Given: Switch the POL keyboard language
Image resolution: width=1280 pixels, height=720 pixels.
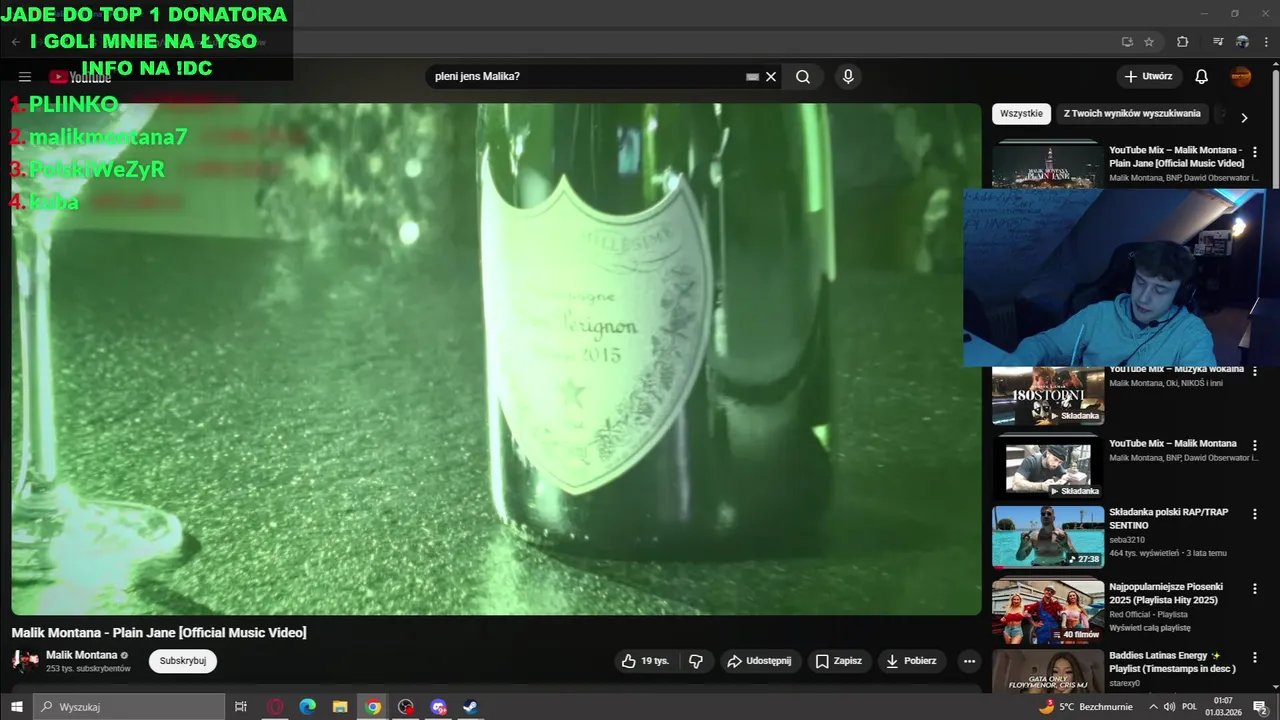Looking at the screenshot, I should (x=1189, y=707).
